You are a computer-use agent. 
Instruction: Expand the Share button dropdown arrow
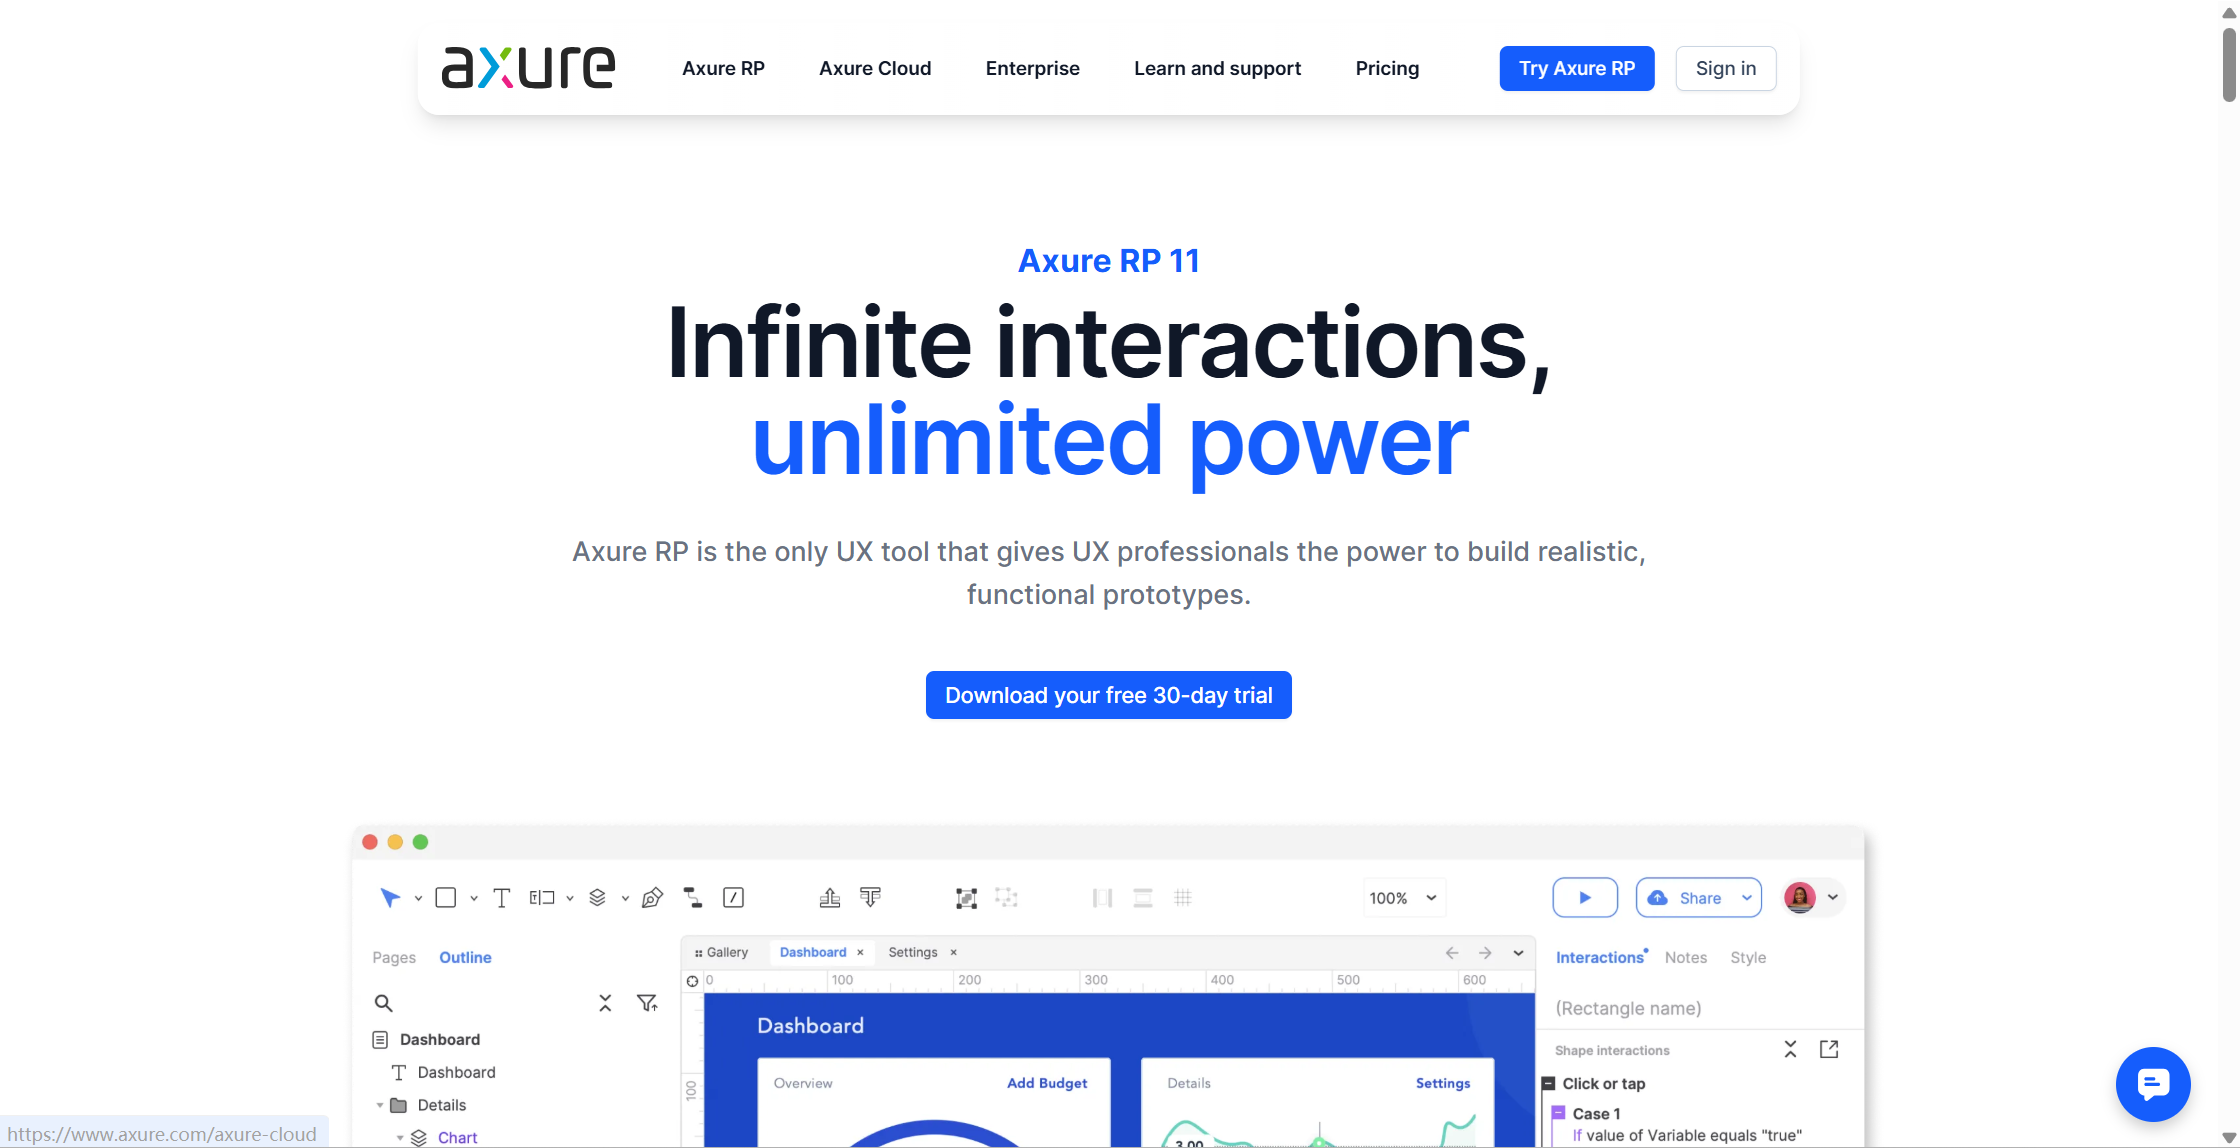point(1747,898)
